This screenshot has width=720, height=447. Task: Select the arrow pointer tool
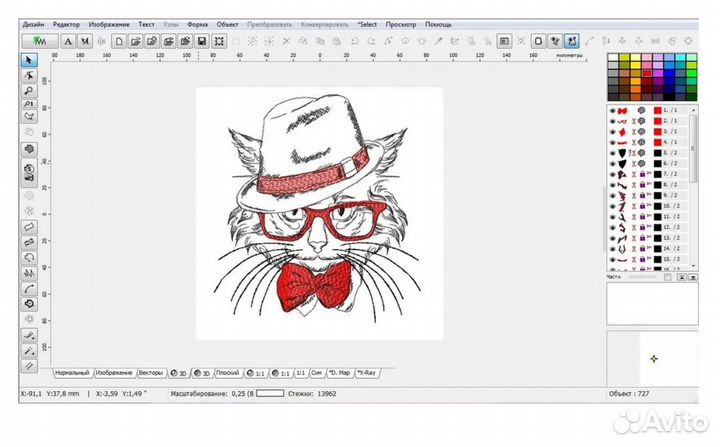pos(30,61)
